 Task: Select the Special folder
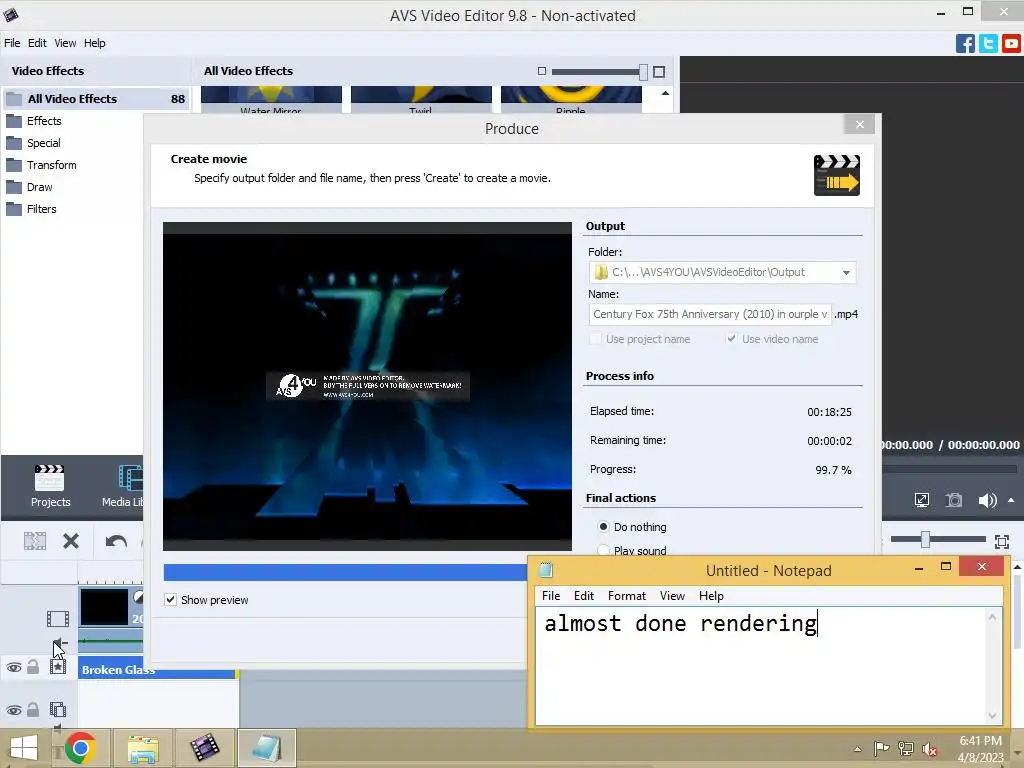pyautogui.click(x=43, y=143)
